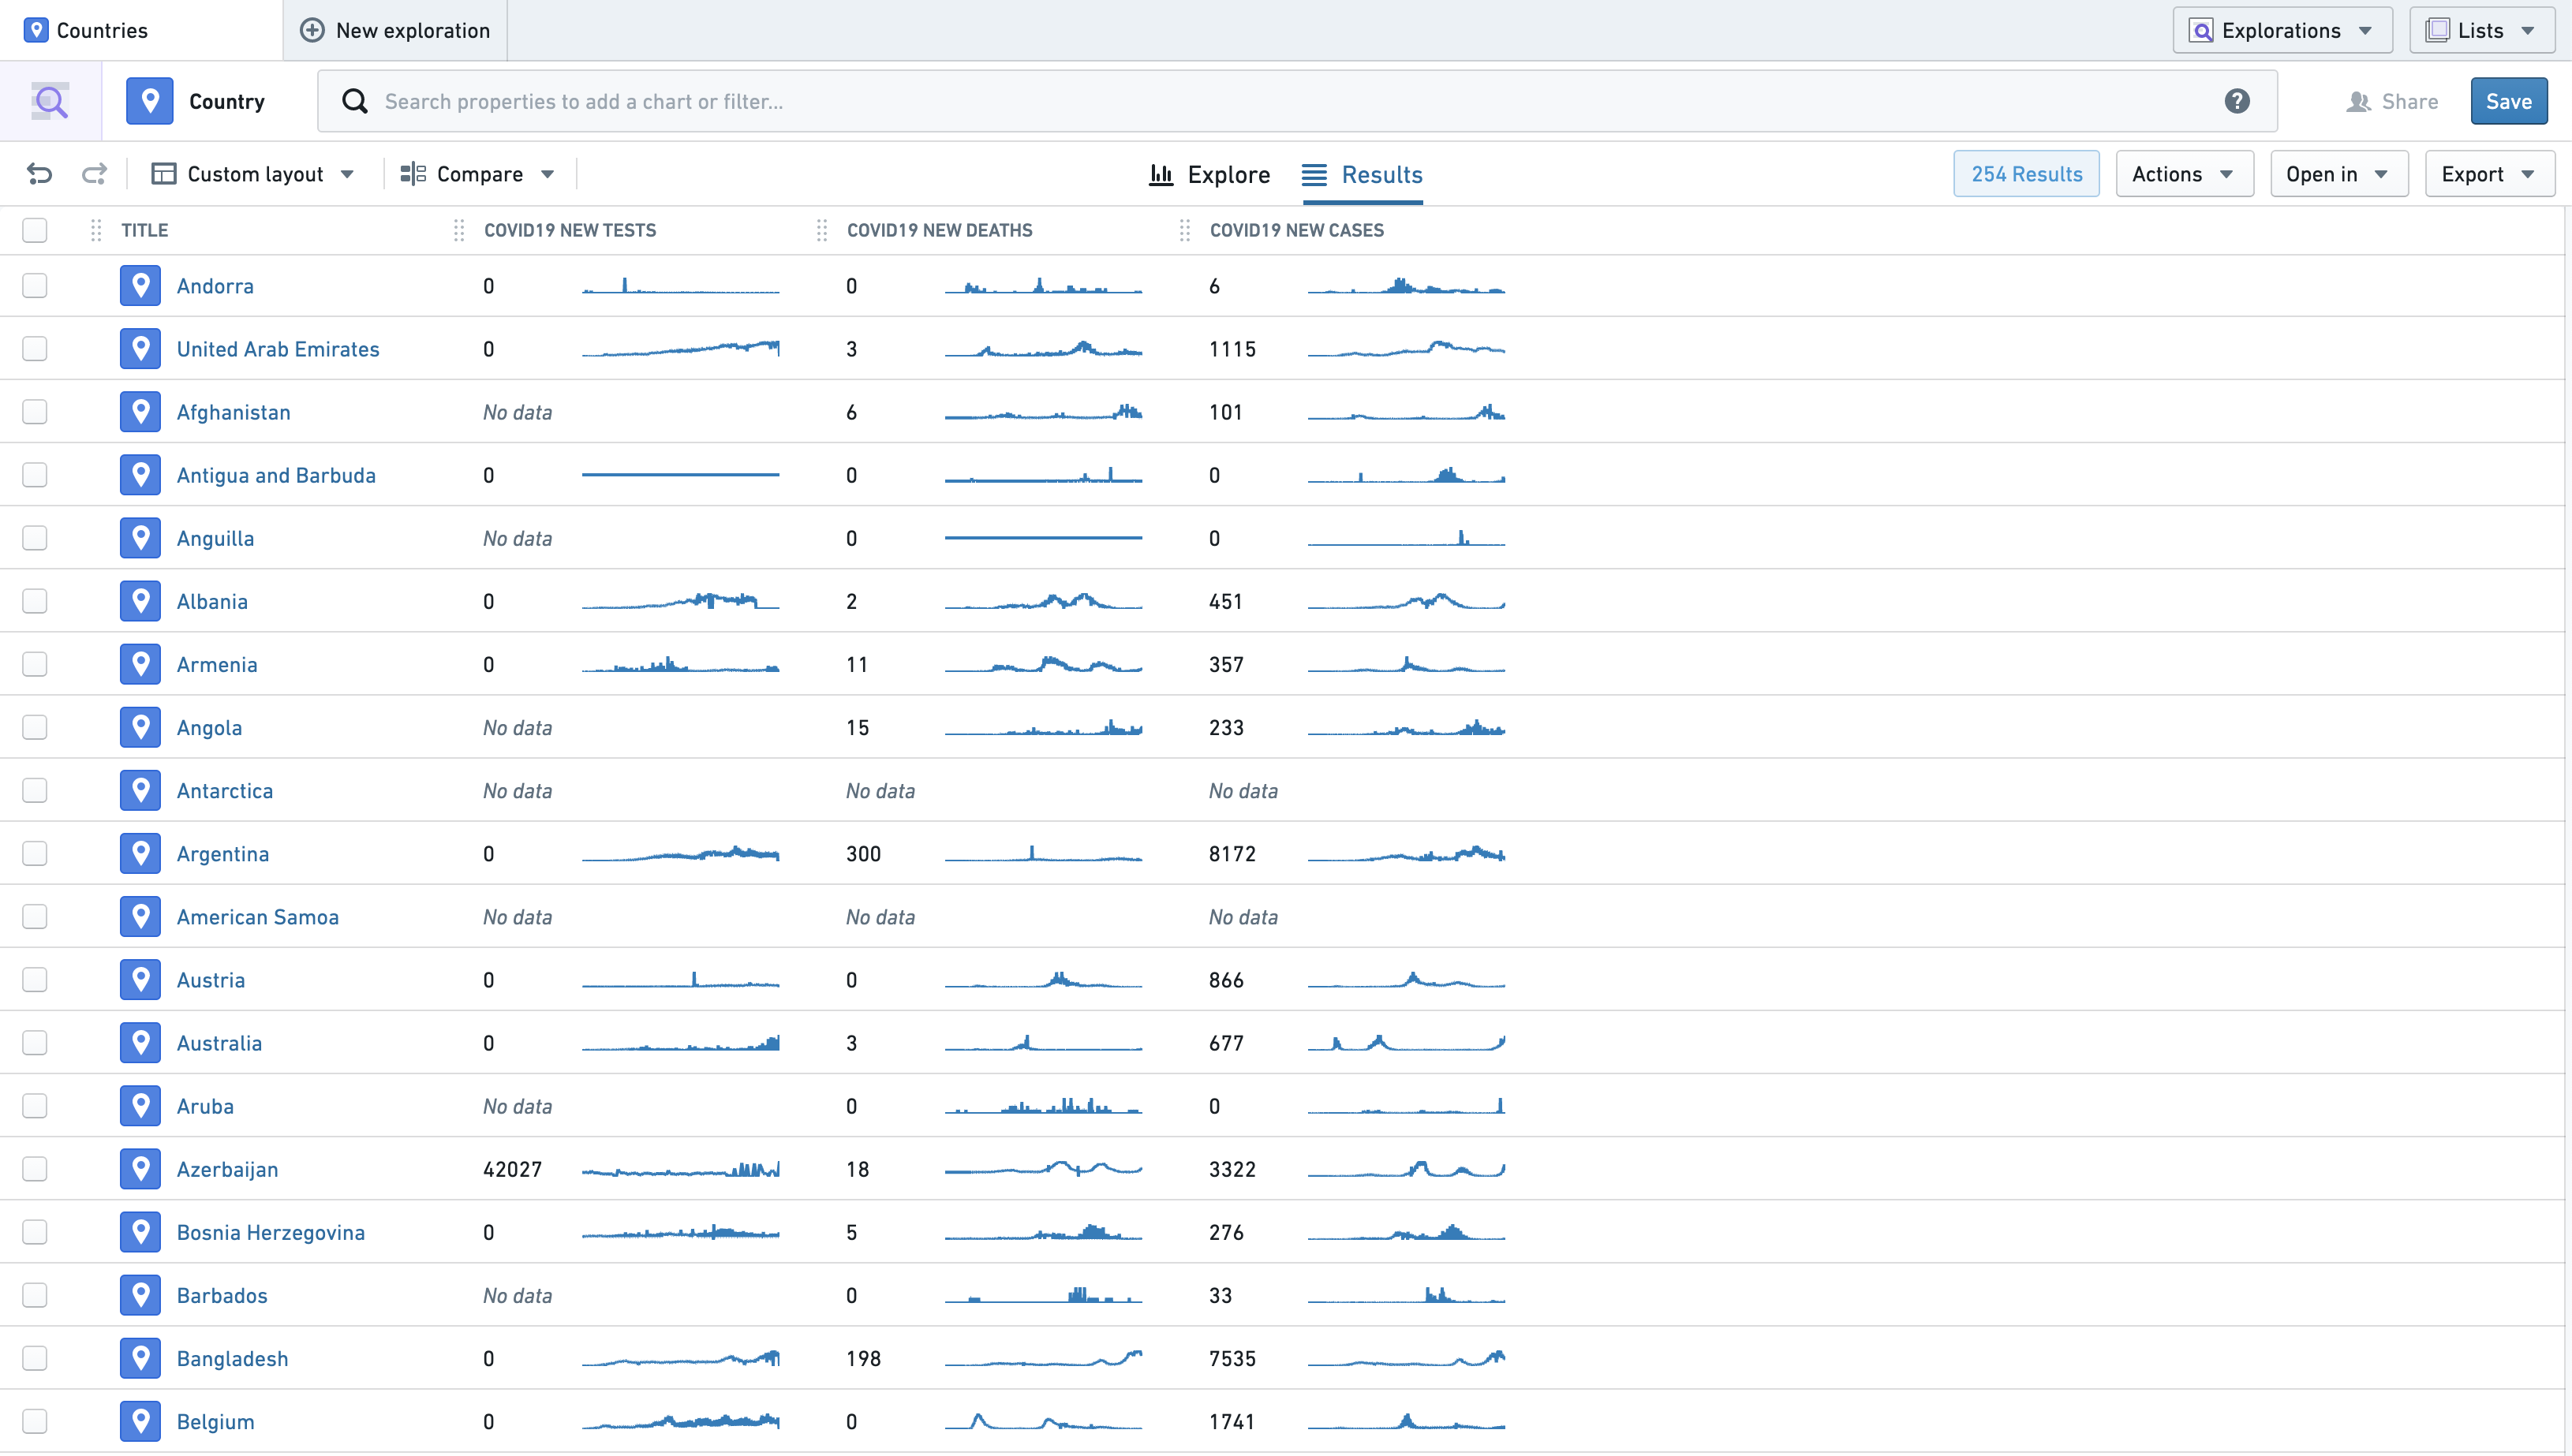The width and height of the screenshot is (2572, 1456).
Task: Click the Share person icon
Action: 2358,101
